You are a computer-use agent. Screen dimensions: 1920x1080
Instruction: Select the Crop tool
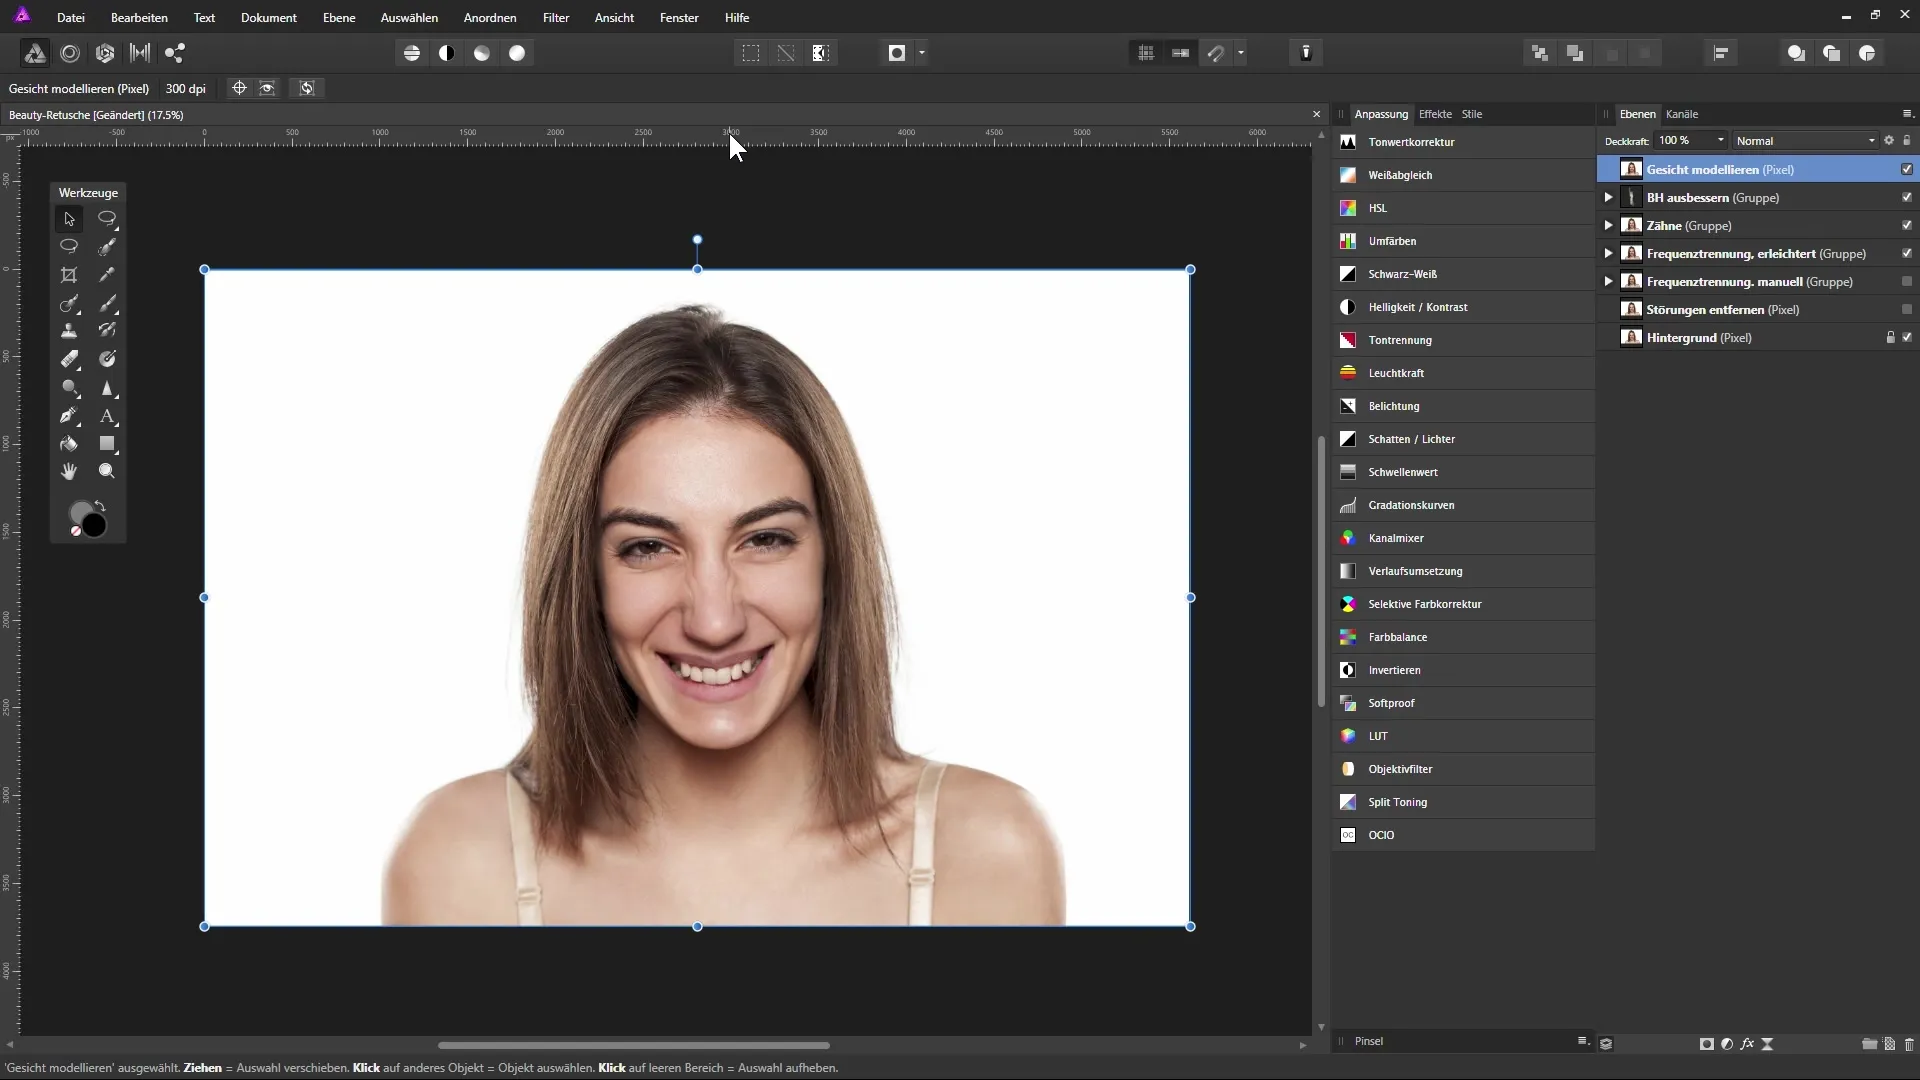pyautogui.click(x=69, y=275)
